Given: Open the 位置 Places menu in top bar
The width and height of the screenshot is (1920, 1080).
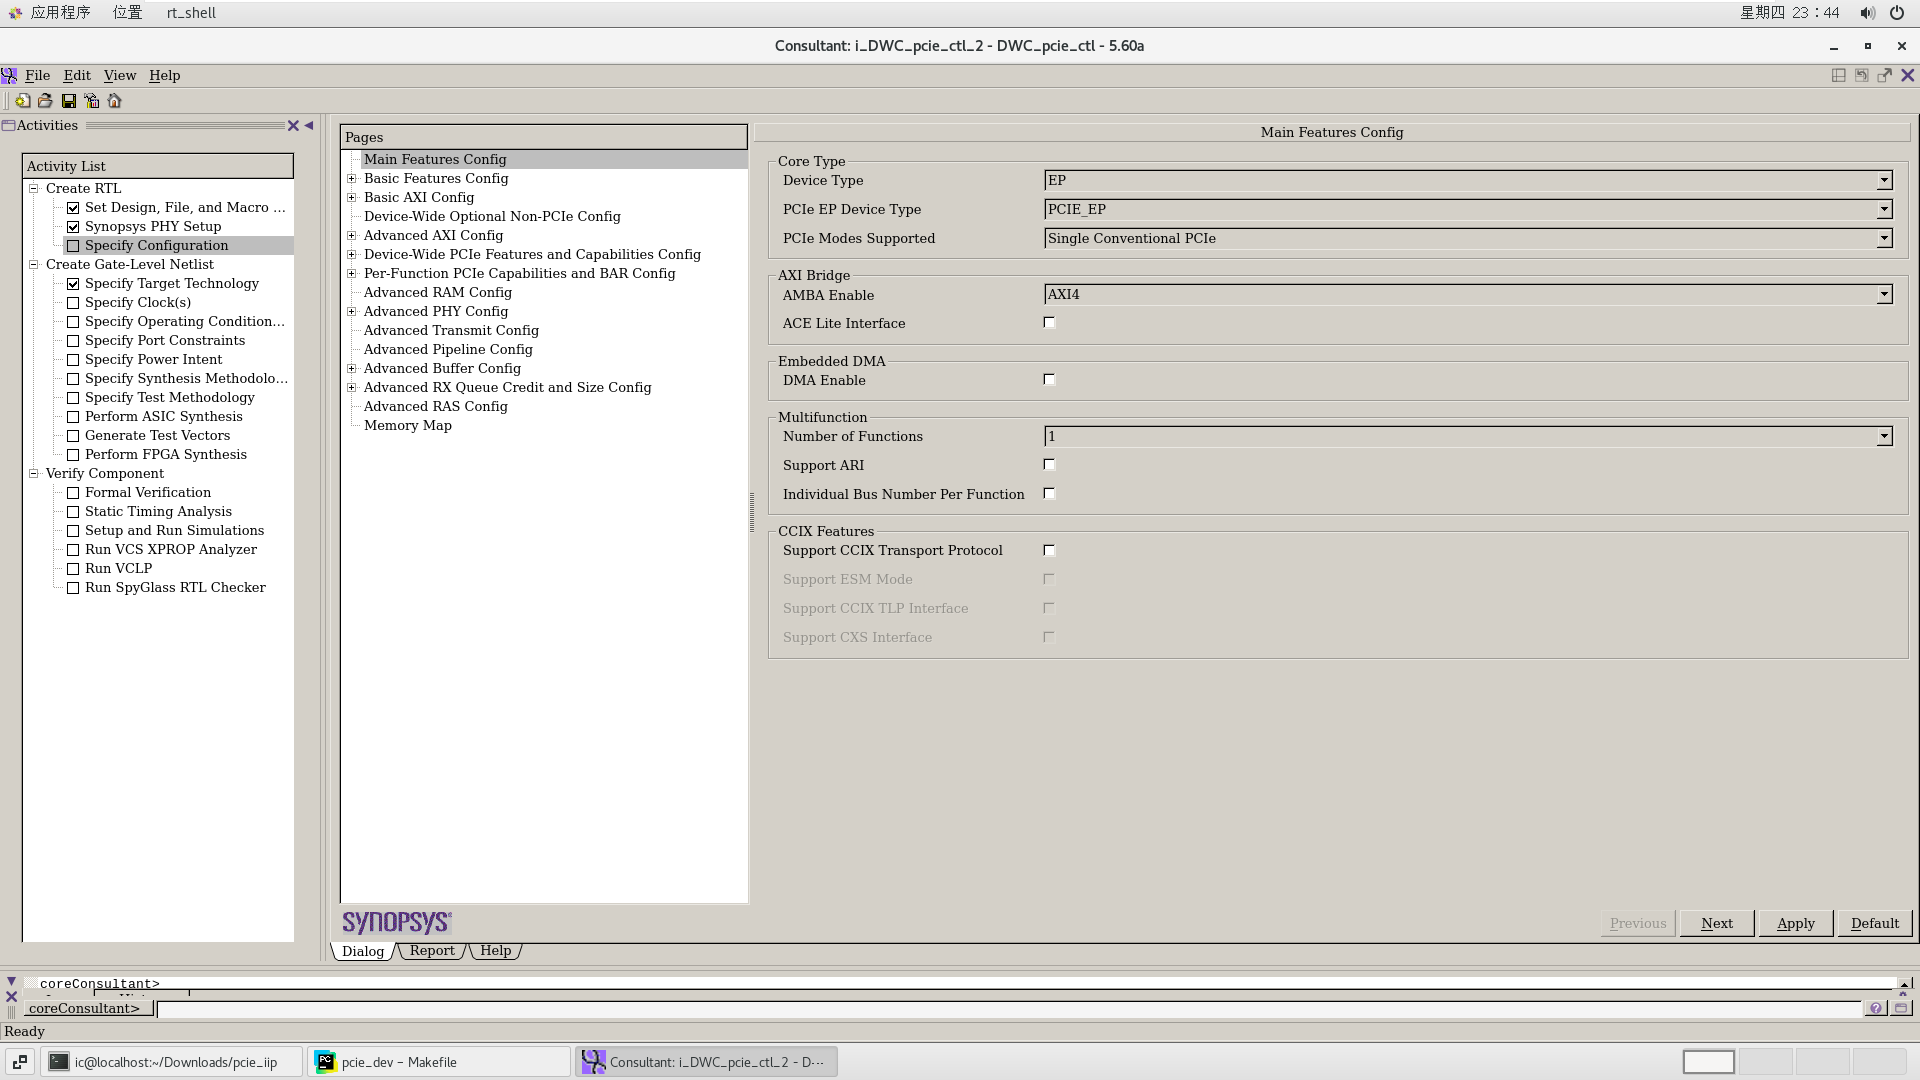Looking at the screenshot, I should [127, 13].
